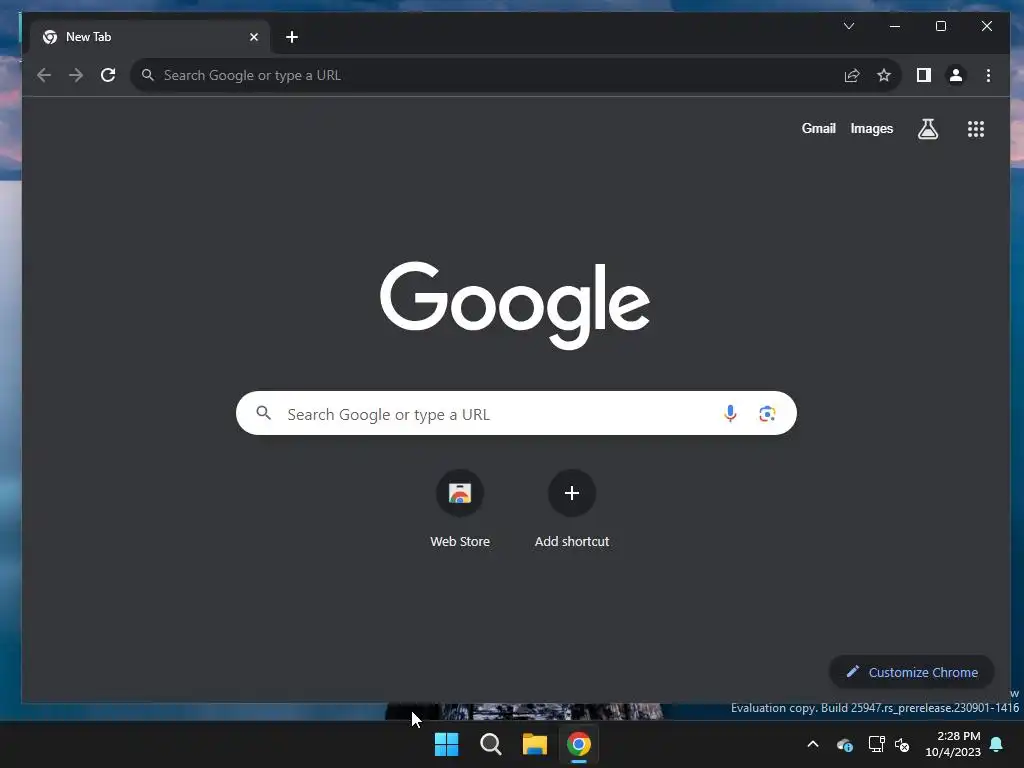Switch to the New Tab tab

coord(150,37)
